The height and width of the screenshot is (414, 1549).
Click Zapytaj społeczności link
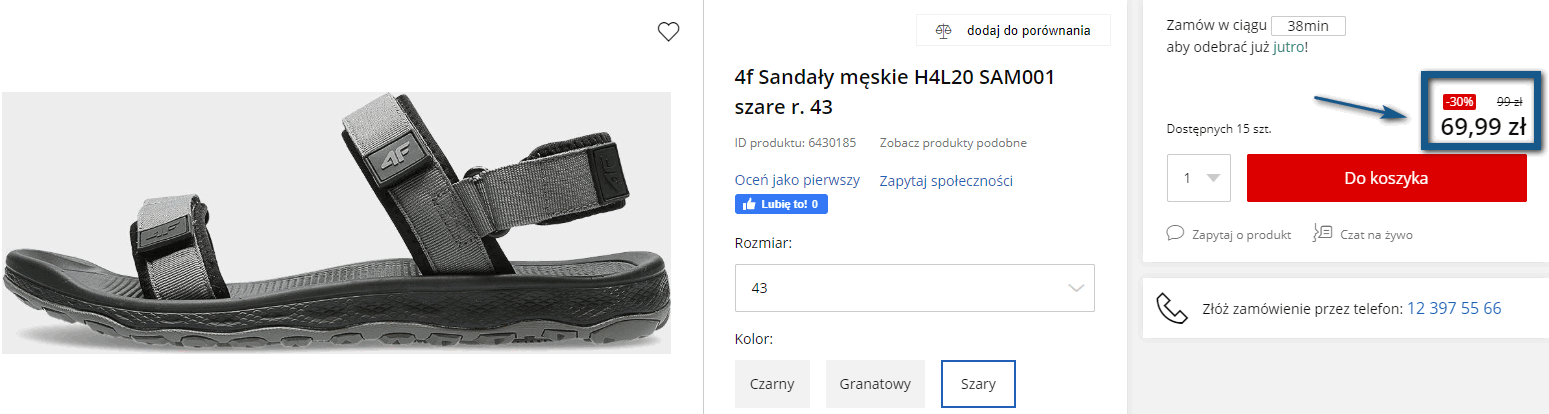pyautogui.click(x=946, y=181)
